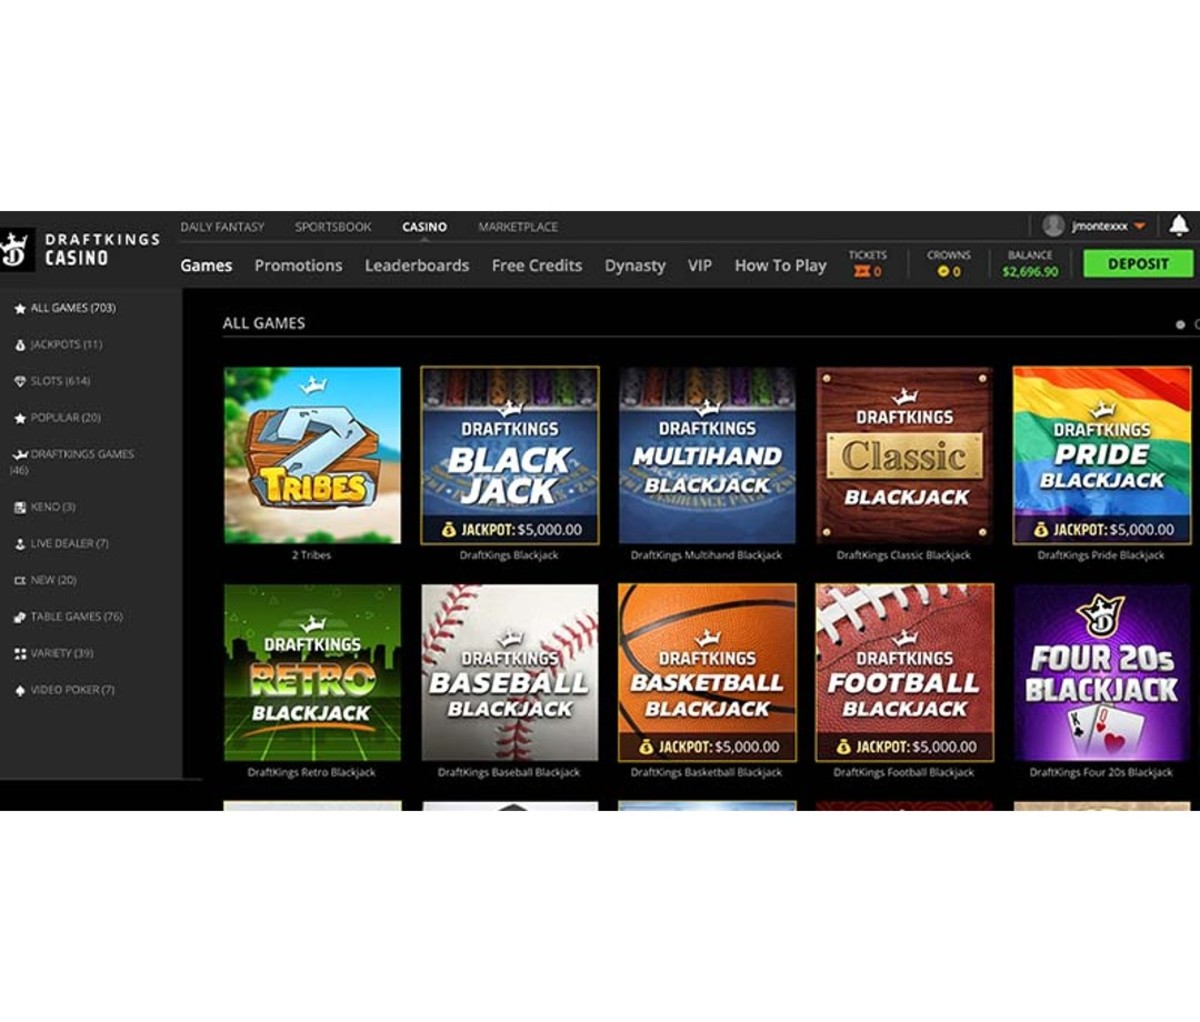The image size is (1200, 1022).
Task: Click the $2,696.90 balance amount
Action: [1030, 272]
